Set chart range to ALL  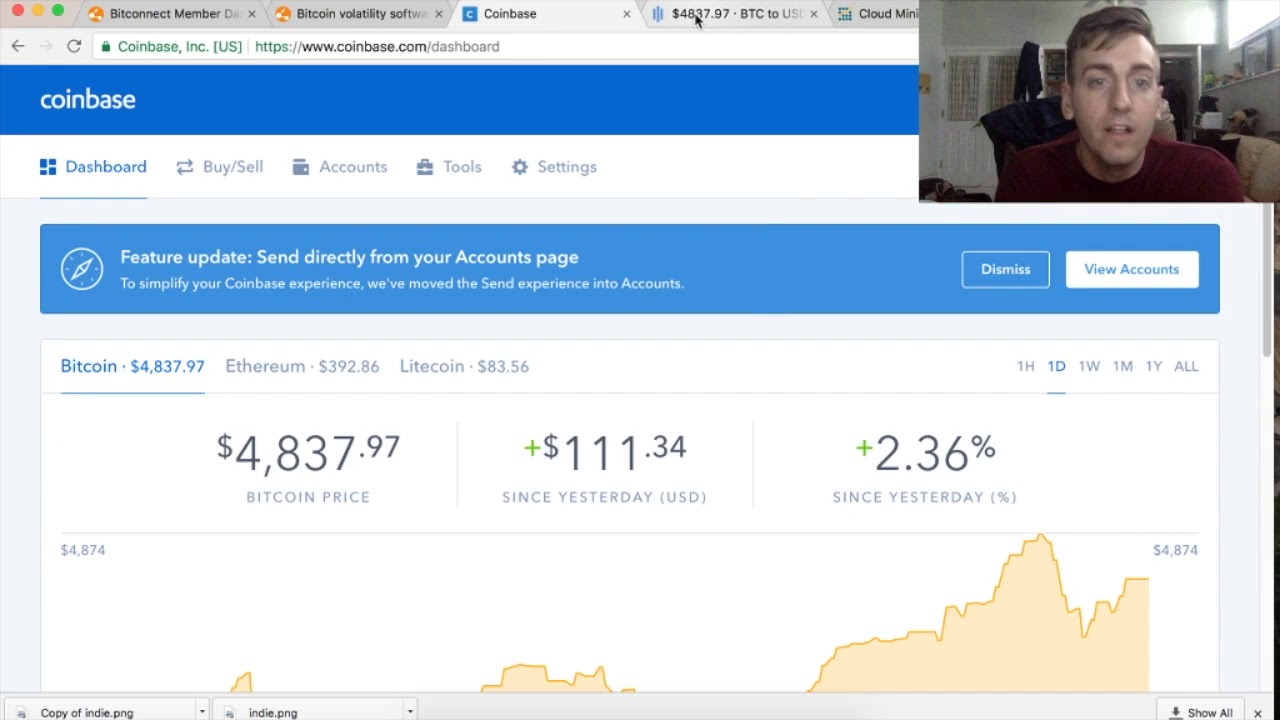click(1186, 366)
